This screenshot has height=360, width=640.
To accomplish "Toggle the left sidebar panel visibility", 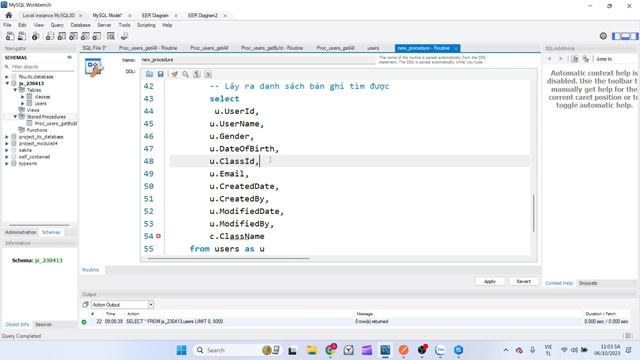I will (x=616, y=36).
